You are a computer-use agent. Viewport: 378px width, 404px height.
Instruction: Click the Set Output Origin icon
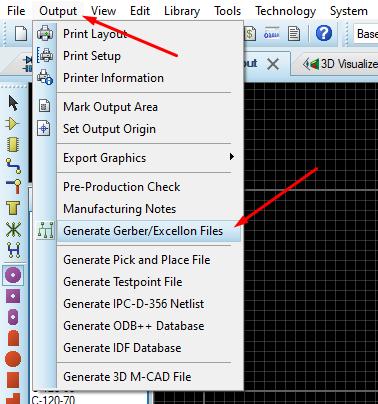click(x=44, y=128)
